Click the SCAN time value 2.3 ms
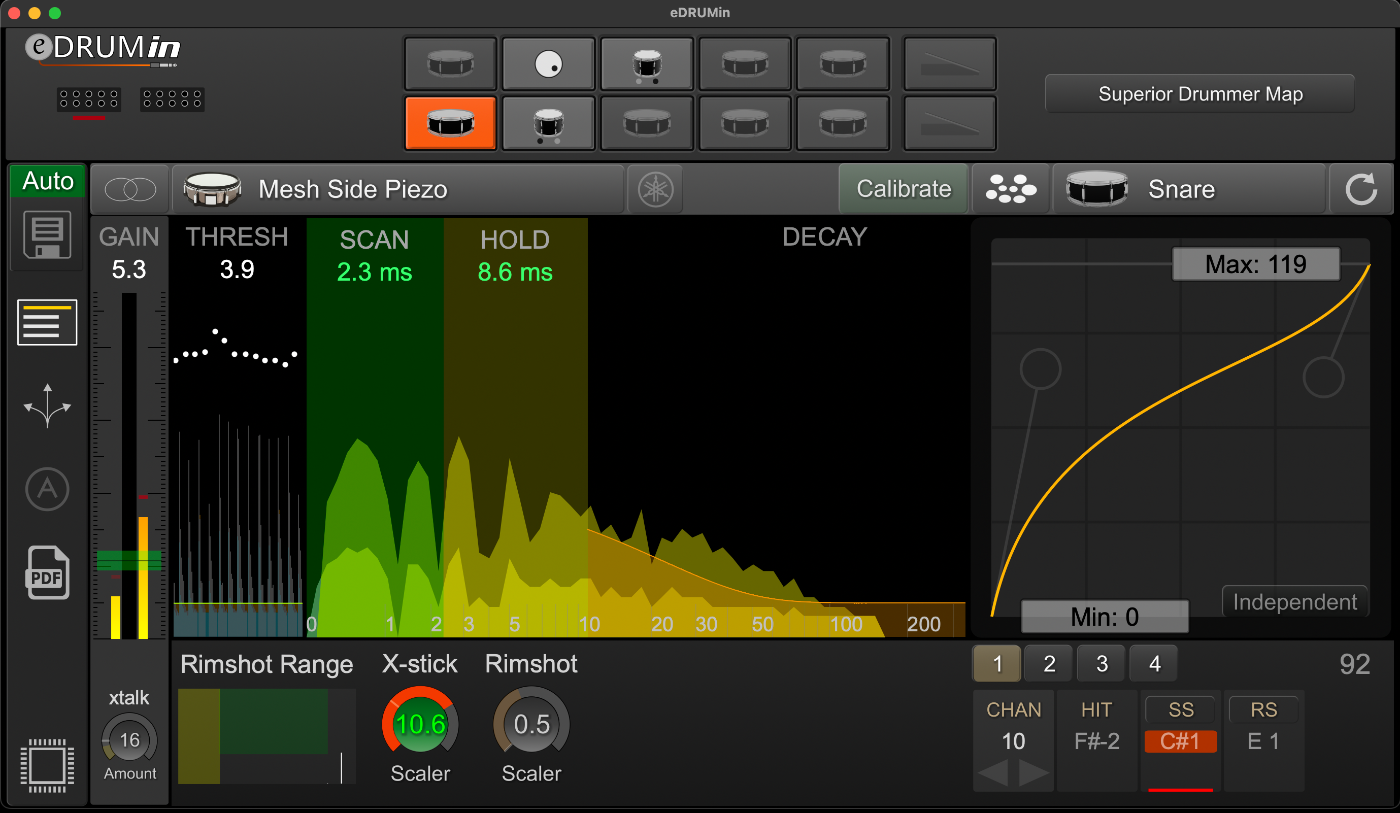The height and width of the screenshot is (813, 1400). 374,272
